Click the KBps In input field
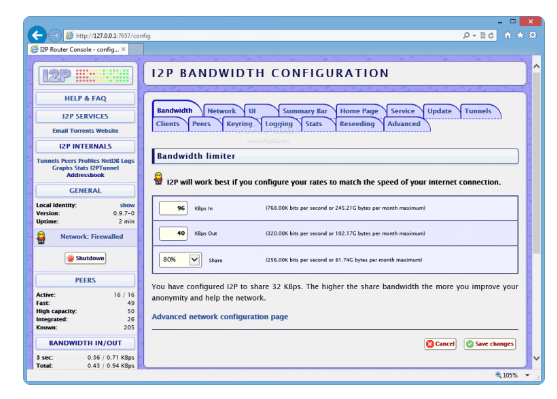 173,208
